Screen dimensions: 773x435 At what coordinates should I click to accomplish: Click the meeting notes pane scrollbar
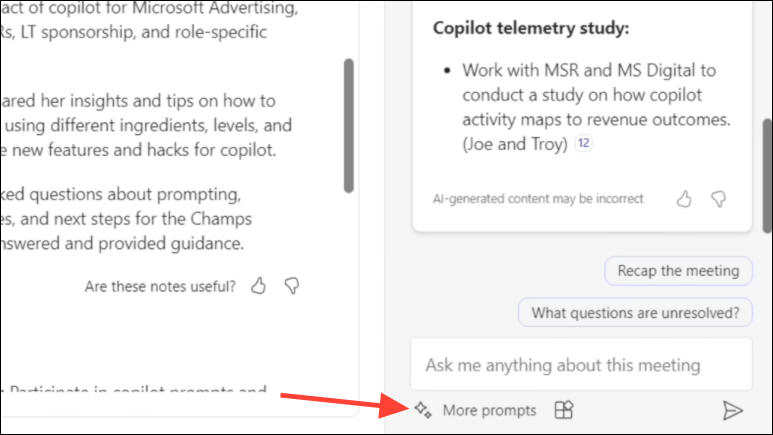[349, 126]
